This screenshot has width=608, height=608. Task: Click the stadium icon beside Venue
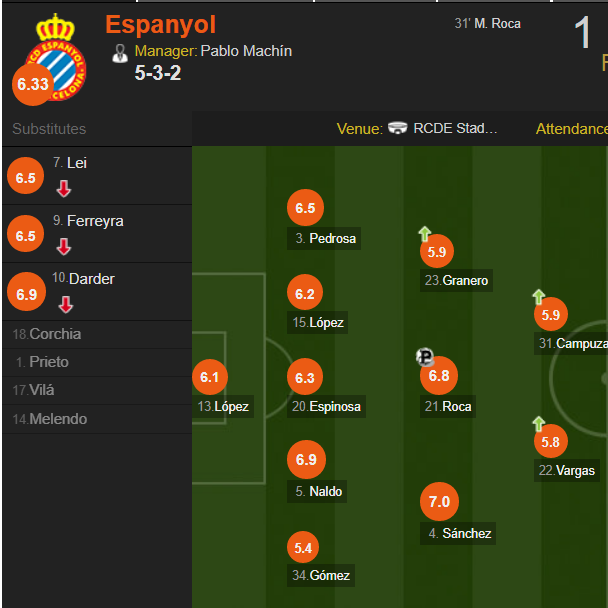point(397,128)
